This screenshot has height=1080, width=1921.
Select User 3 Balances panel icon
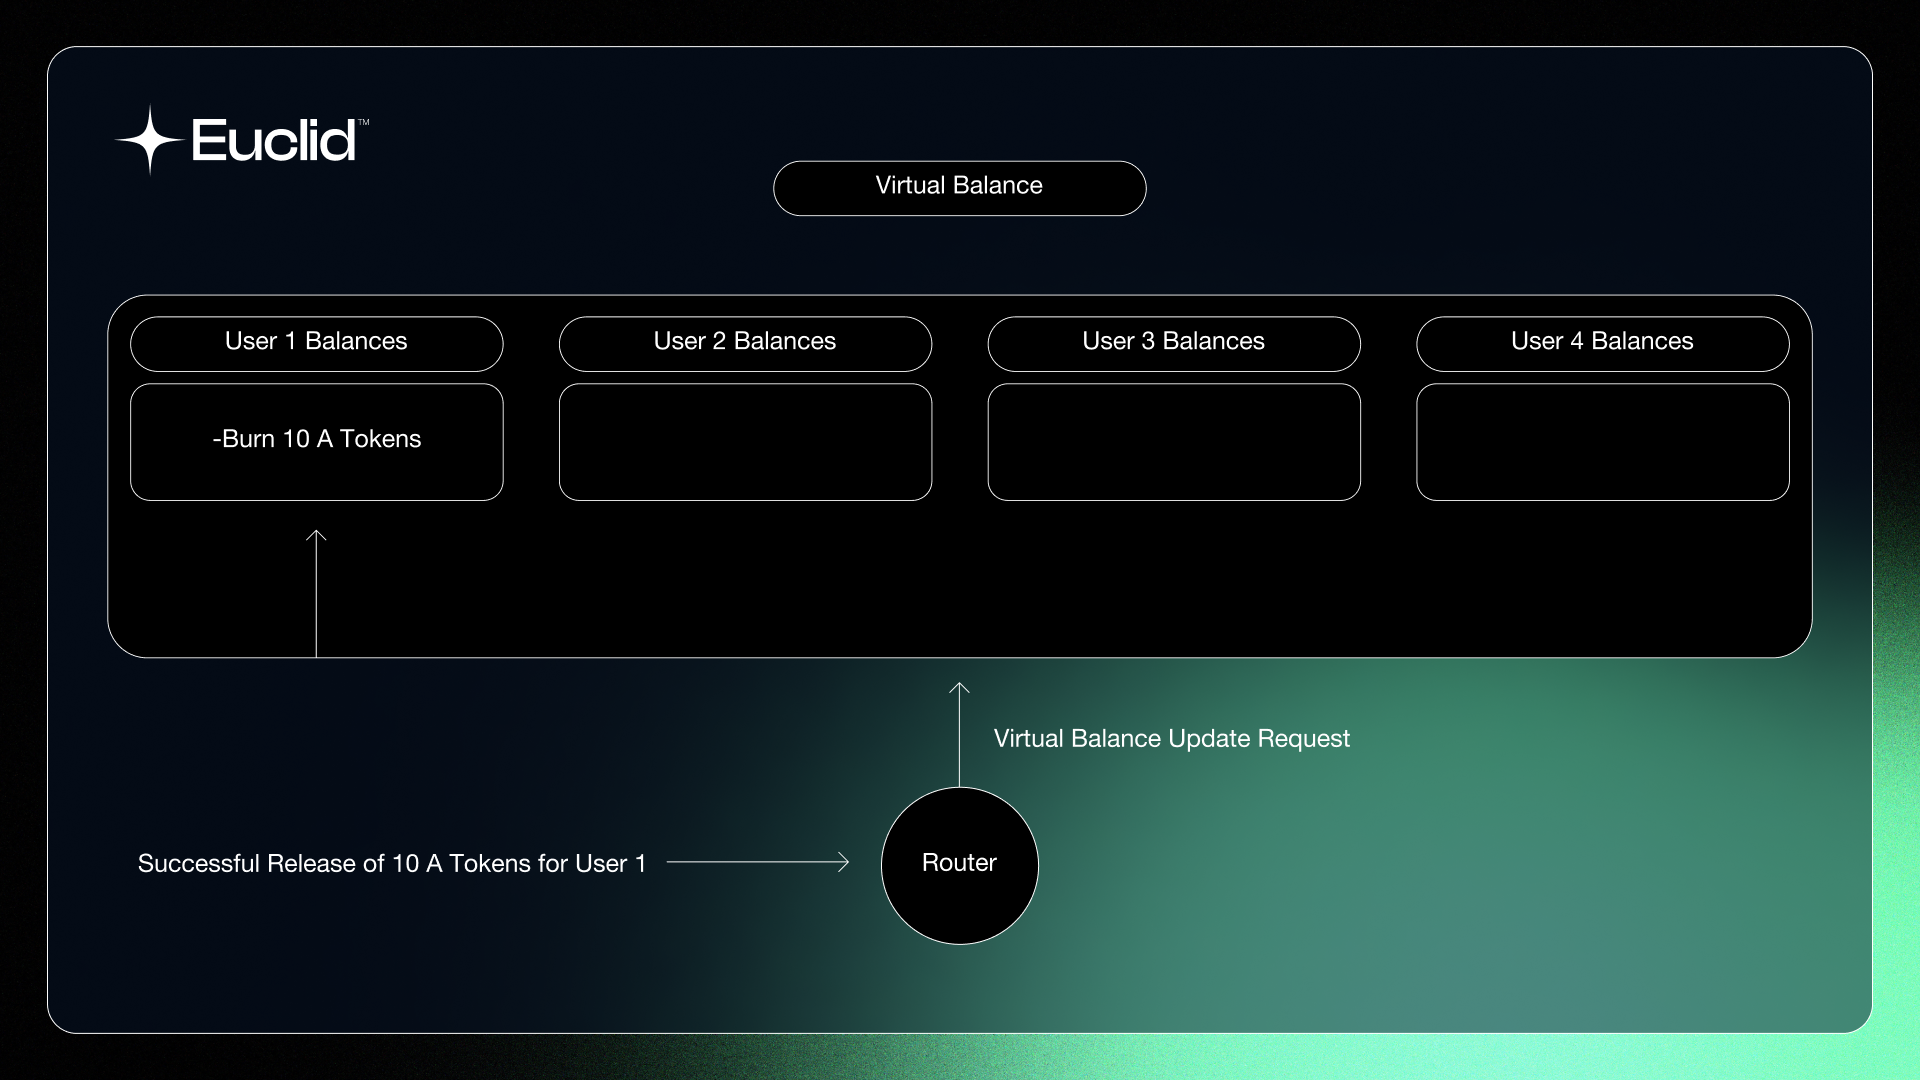[1174, 344]
